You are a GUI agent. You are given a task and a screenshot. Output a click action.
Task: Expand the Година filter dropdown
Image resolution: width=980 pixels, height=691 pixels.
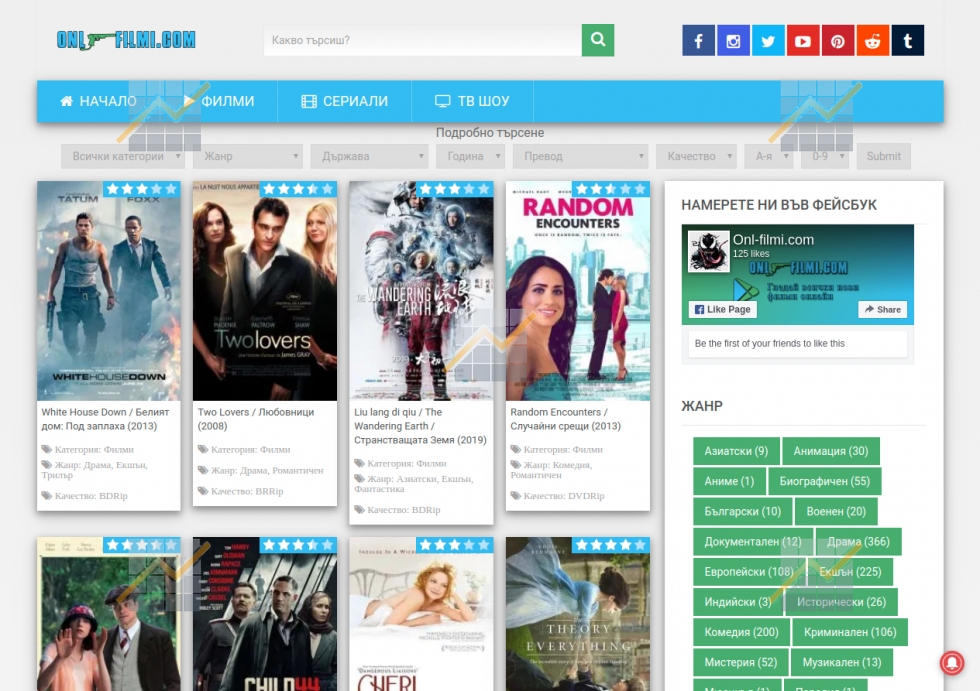point(471,156)
